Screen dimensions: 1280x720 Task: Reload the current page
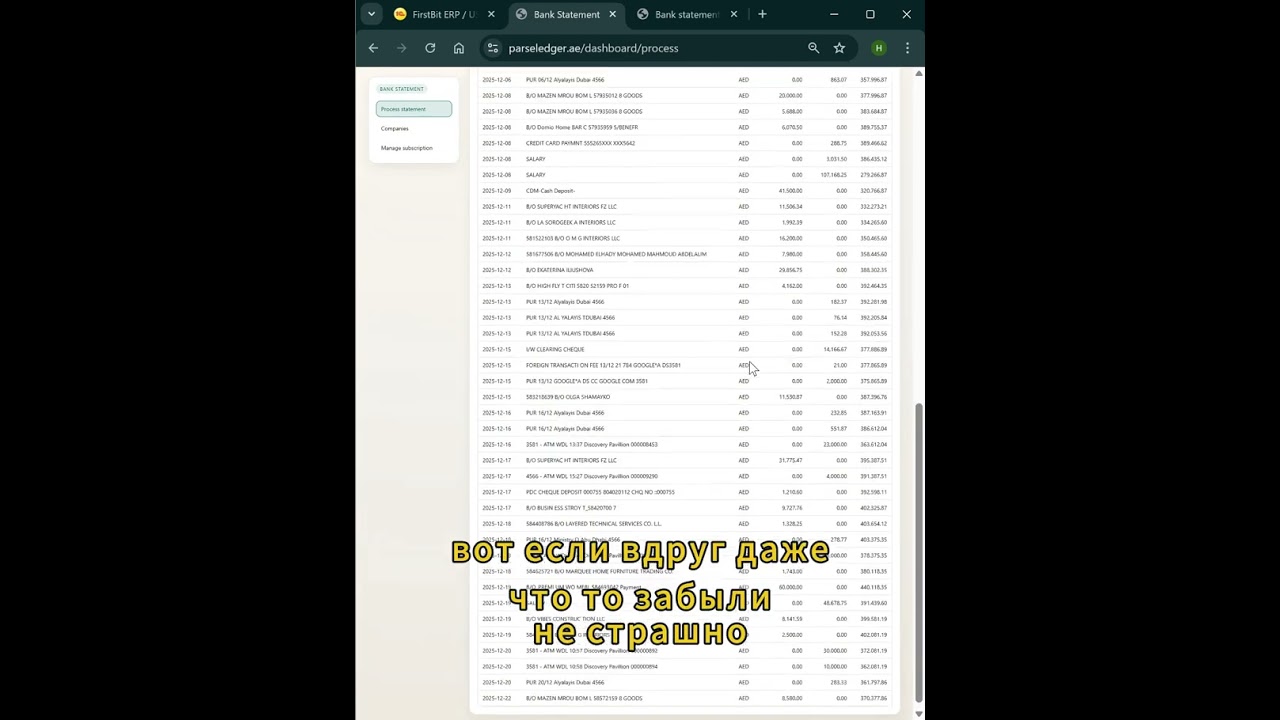430,48
